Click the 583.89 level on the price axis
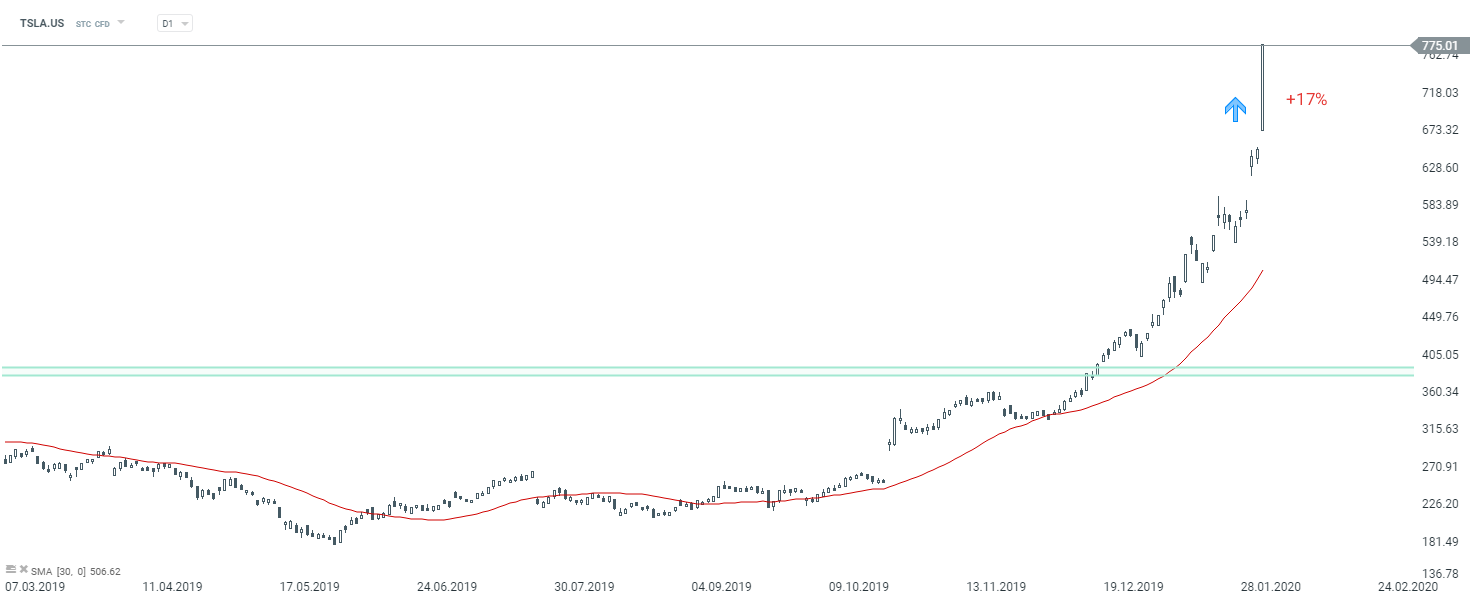 1441,205
